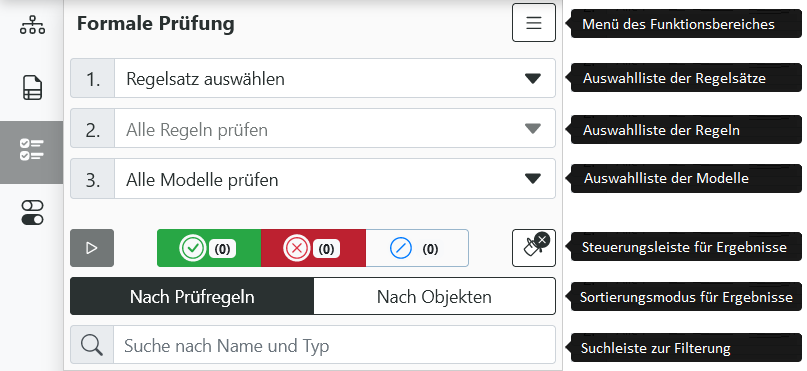
Task: Toggle the red failed results filter
Action: (313, 248)
